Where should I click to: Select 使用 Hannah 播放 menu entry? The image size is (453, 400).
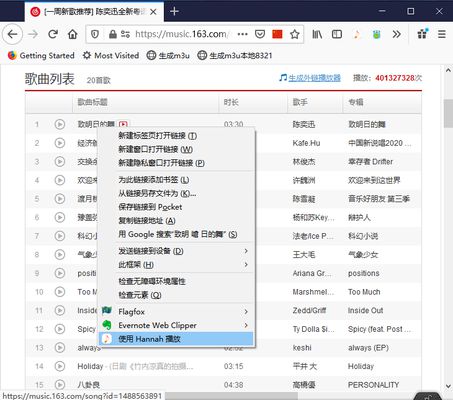click(x=177, y=339)
